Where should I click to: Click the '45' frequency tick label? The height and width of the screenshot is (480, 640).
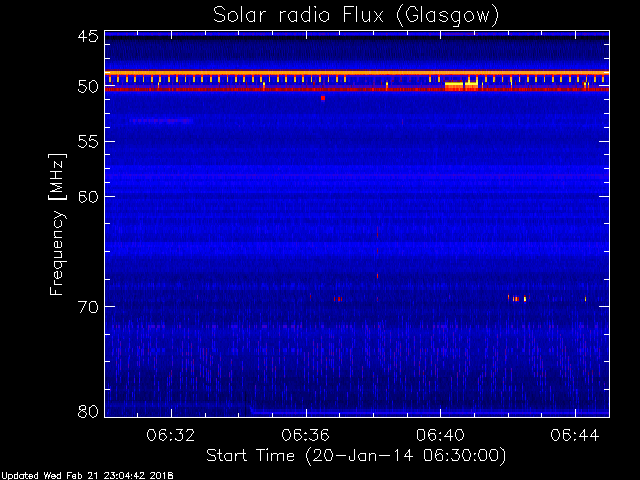point(88,37)
